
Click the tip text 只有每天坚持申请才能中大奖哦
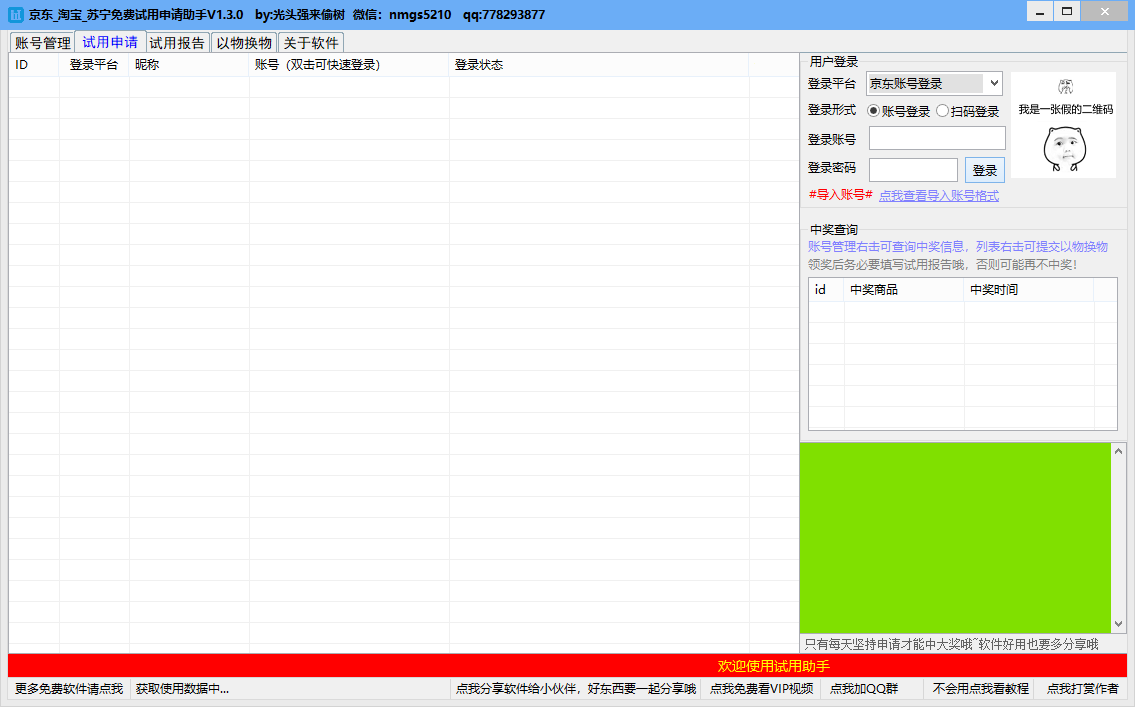tap(951, 644)
